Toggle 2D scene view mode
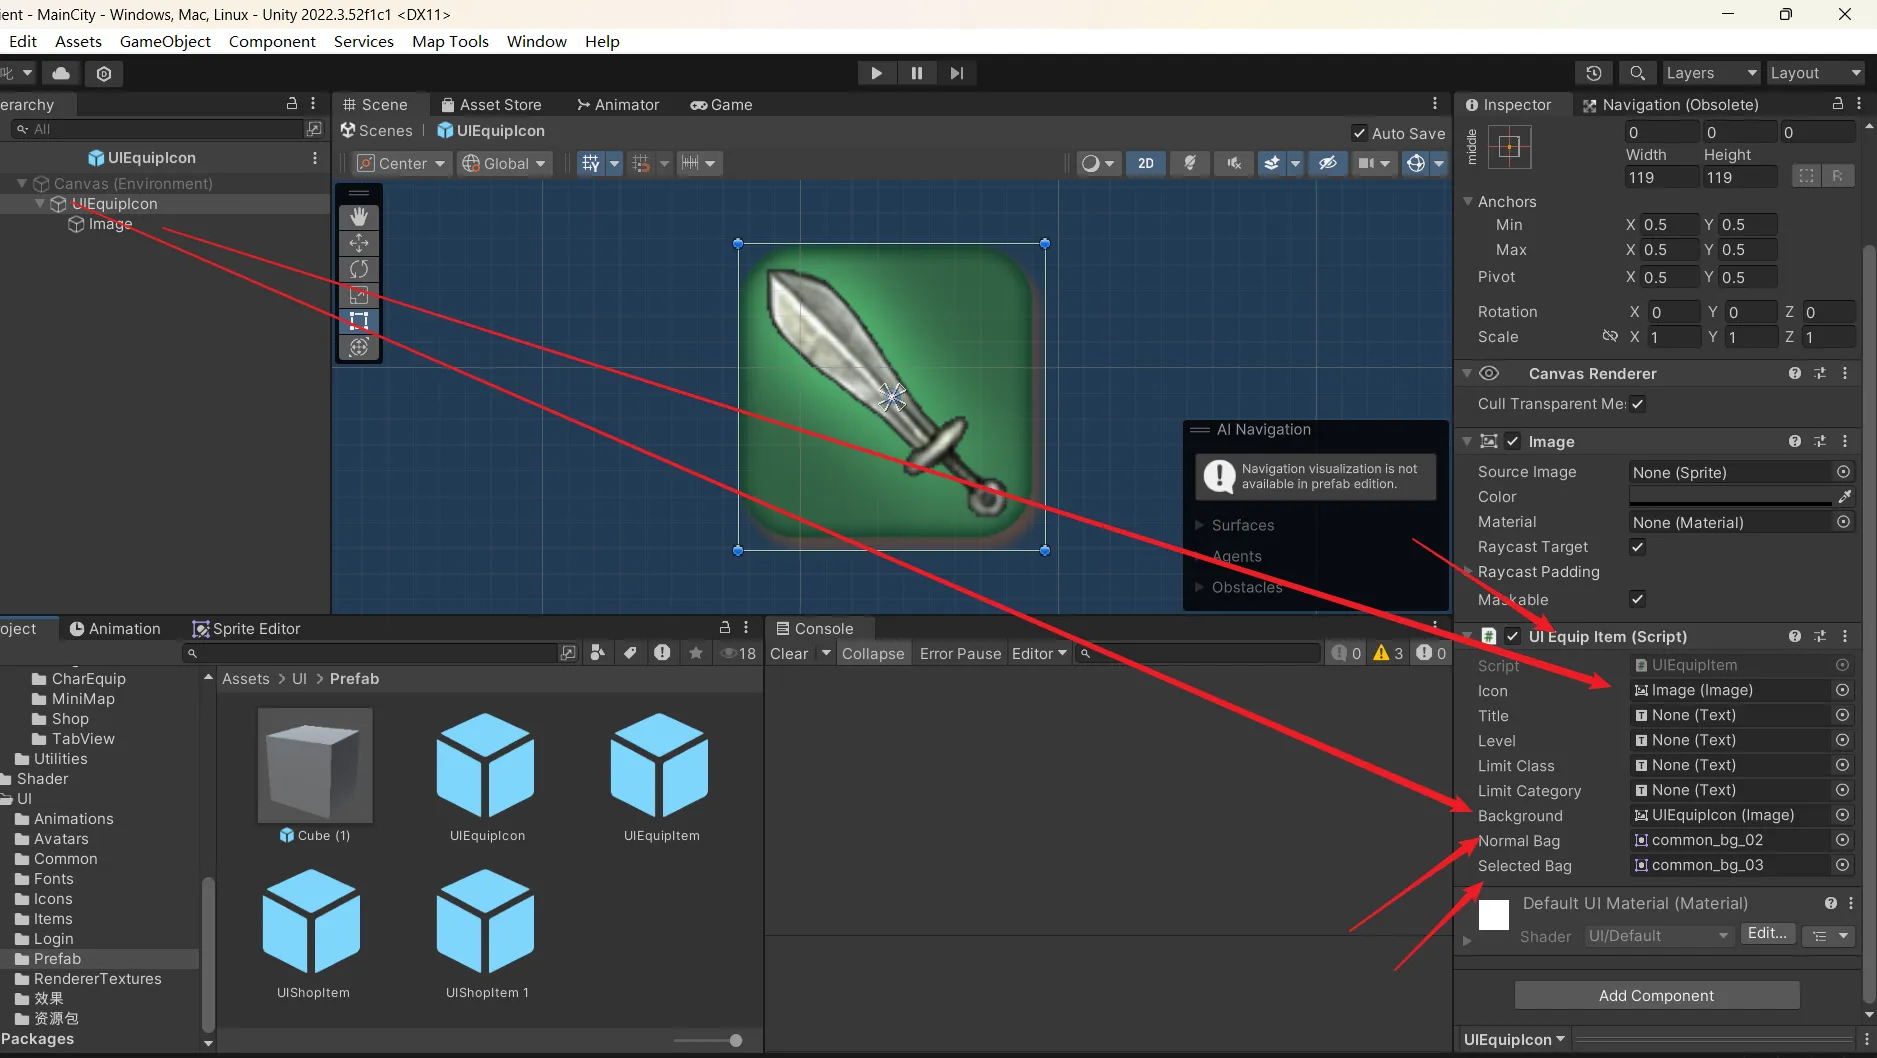 (x=1146, y=163)
